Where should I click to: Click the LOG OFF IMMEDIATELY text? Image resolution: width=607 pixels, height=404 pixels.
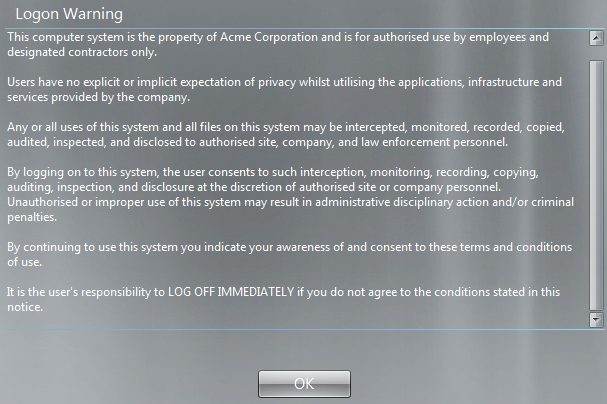[x=231, y=292]
